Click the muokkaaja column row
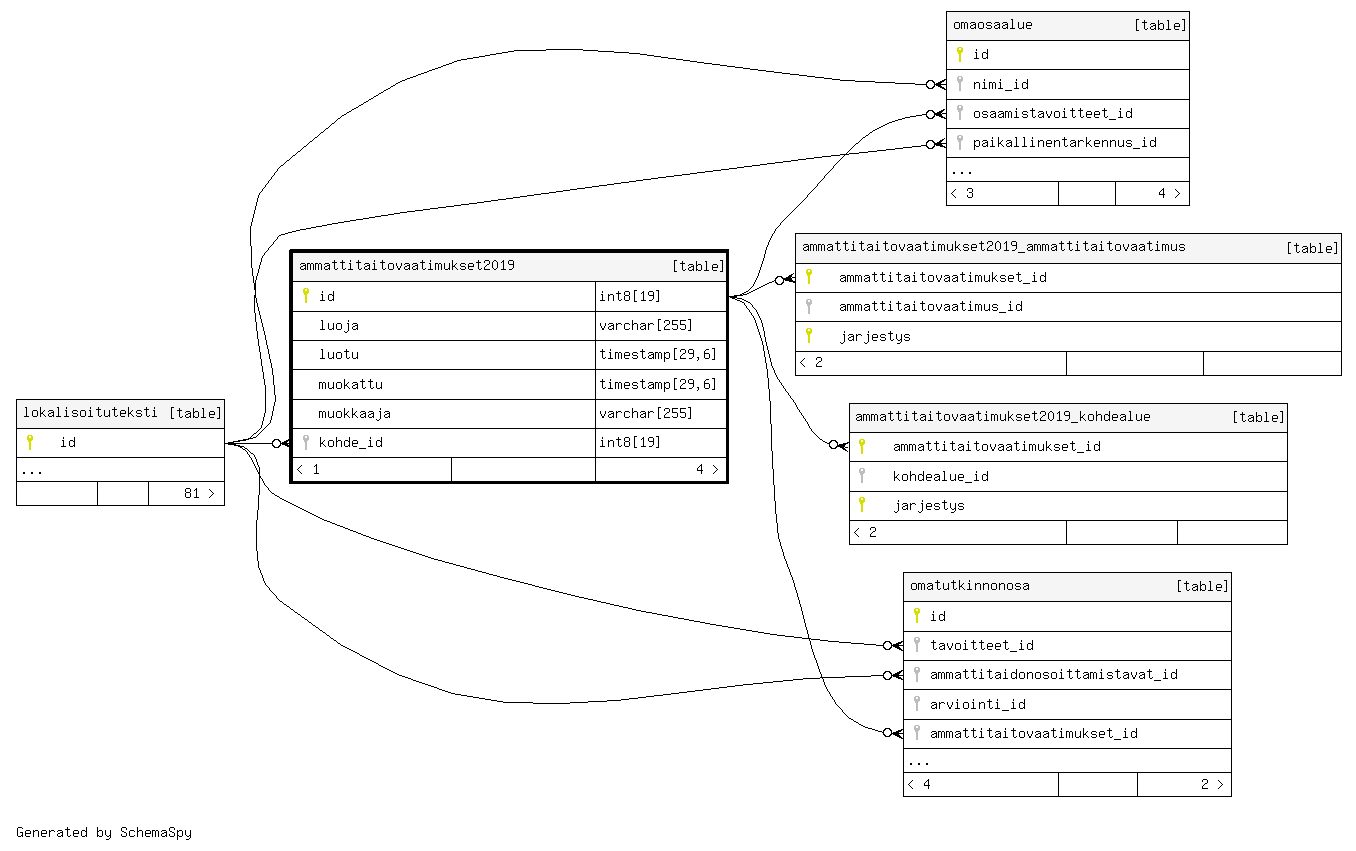The height and width of the screenshot is (851, 1356). pos(355,413)
